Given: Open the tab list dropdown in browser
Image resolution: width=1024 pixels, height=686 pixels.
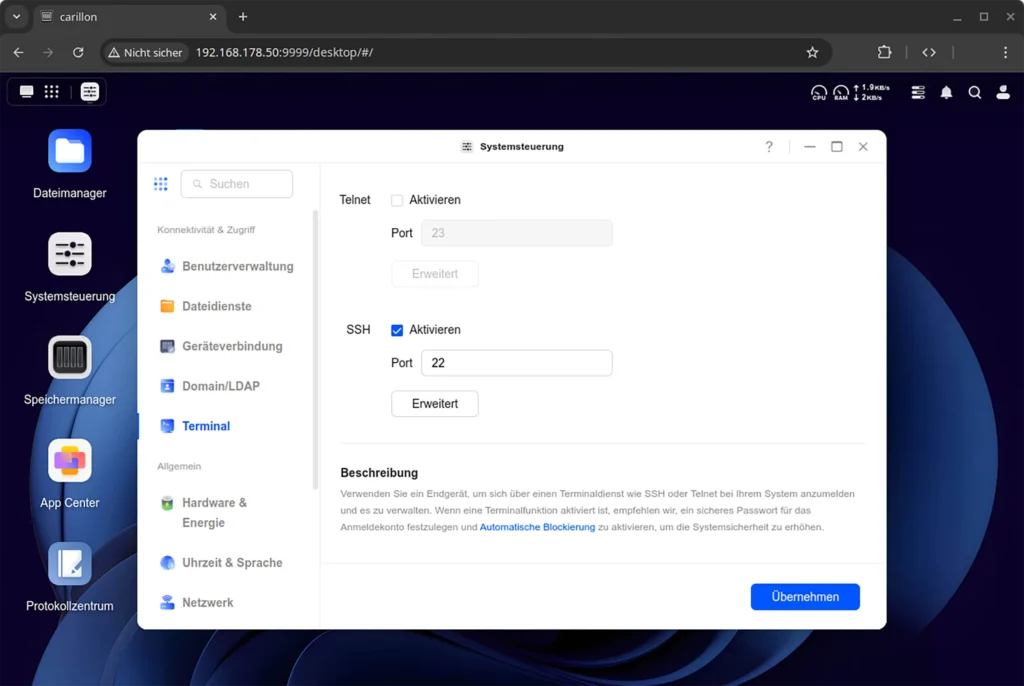Looking at the screenshot, I should tap(16, 17).
